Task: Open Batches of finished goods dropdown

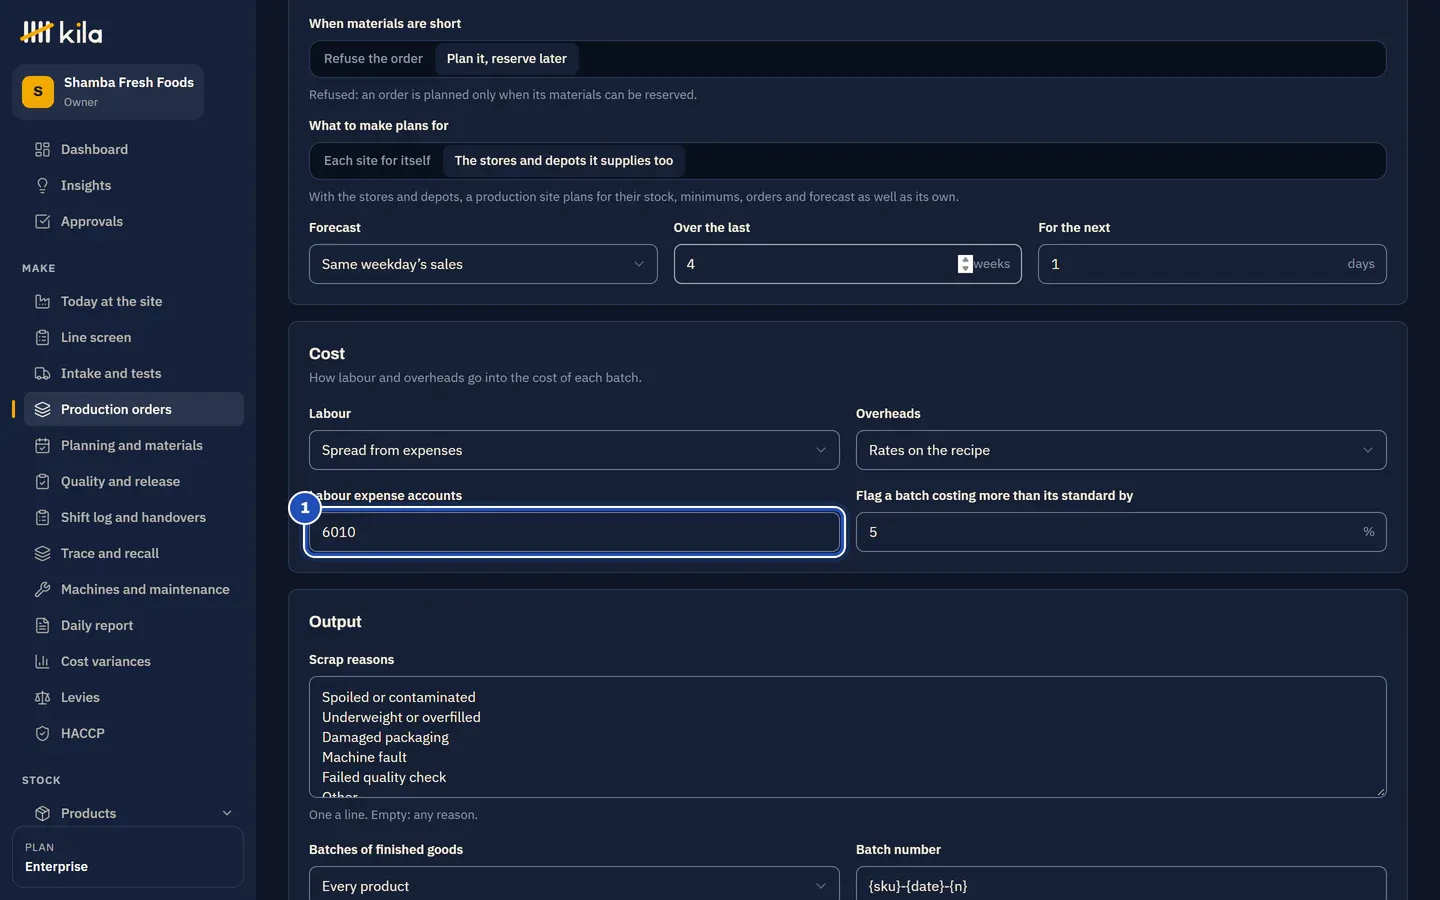Action: coord(574,886)
